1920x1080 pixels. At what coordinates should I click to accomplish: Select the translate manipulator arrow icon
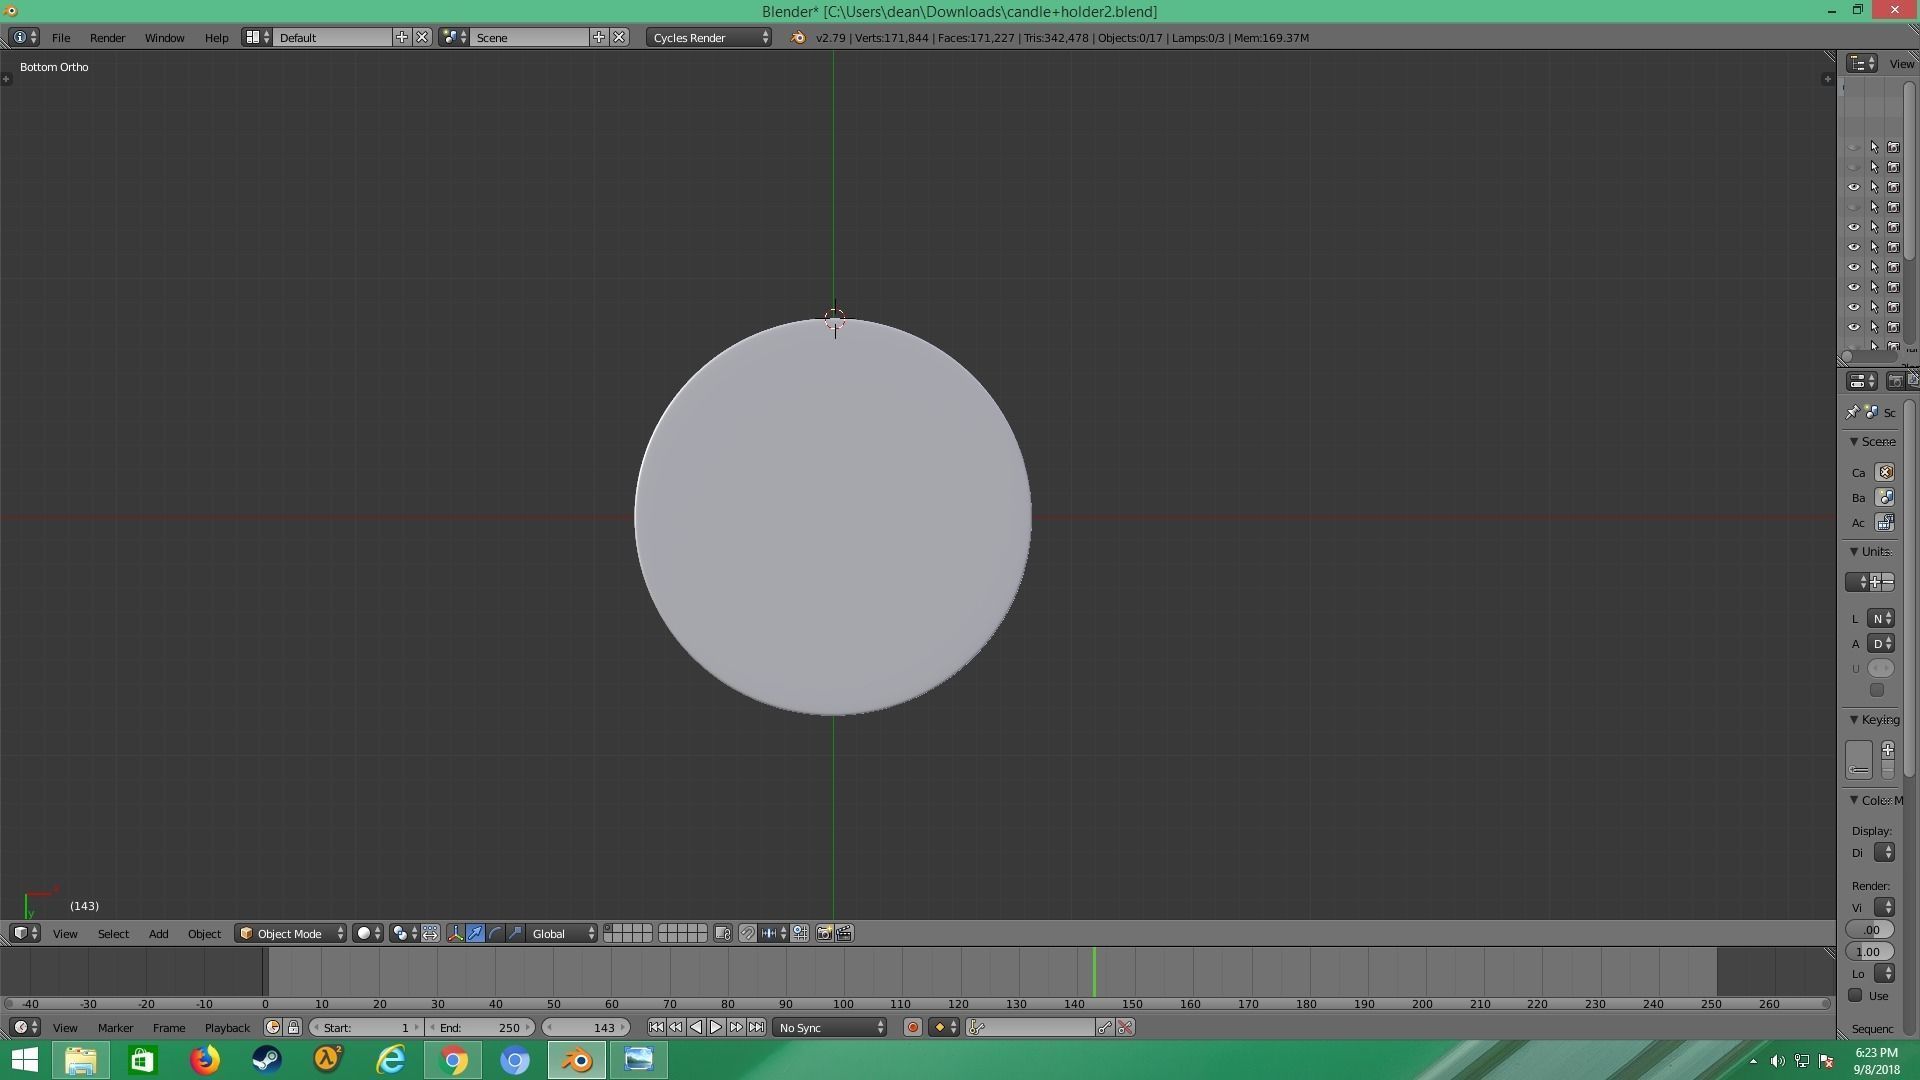point(476,934)
